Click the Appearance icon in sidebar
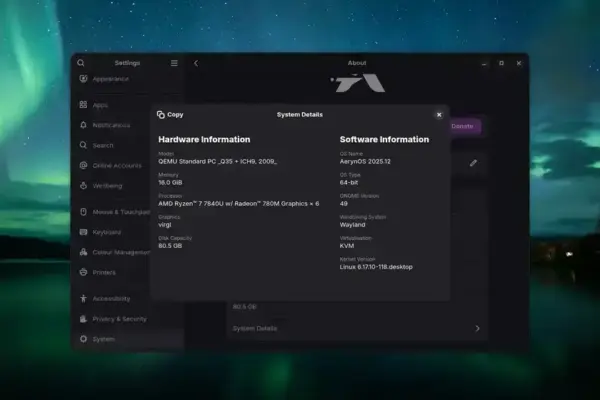 pyautogui.click(x=83, y=79)
